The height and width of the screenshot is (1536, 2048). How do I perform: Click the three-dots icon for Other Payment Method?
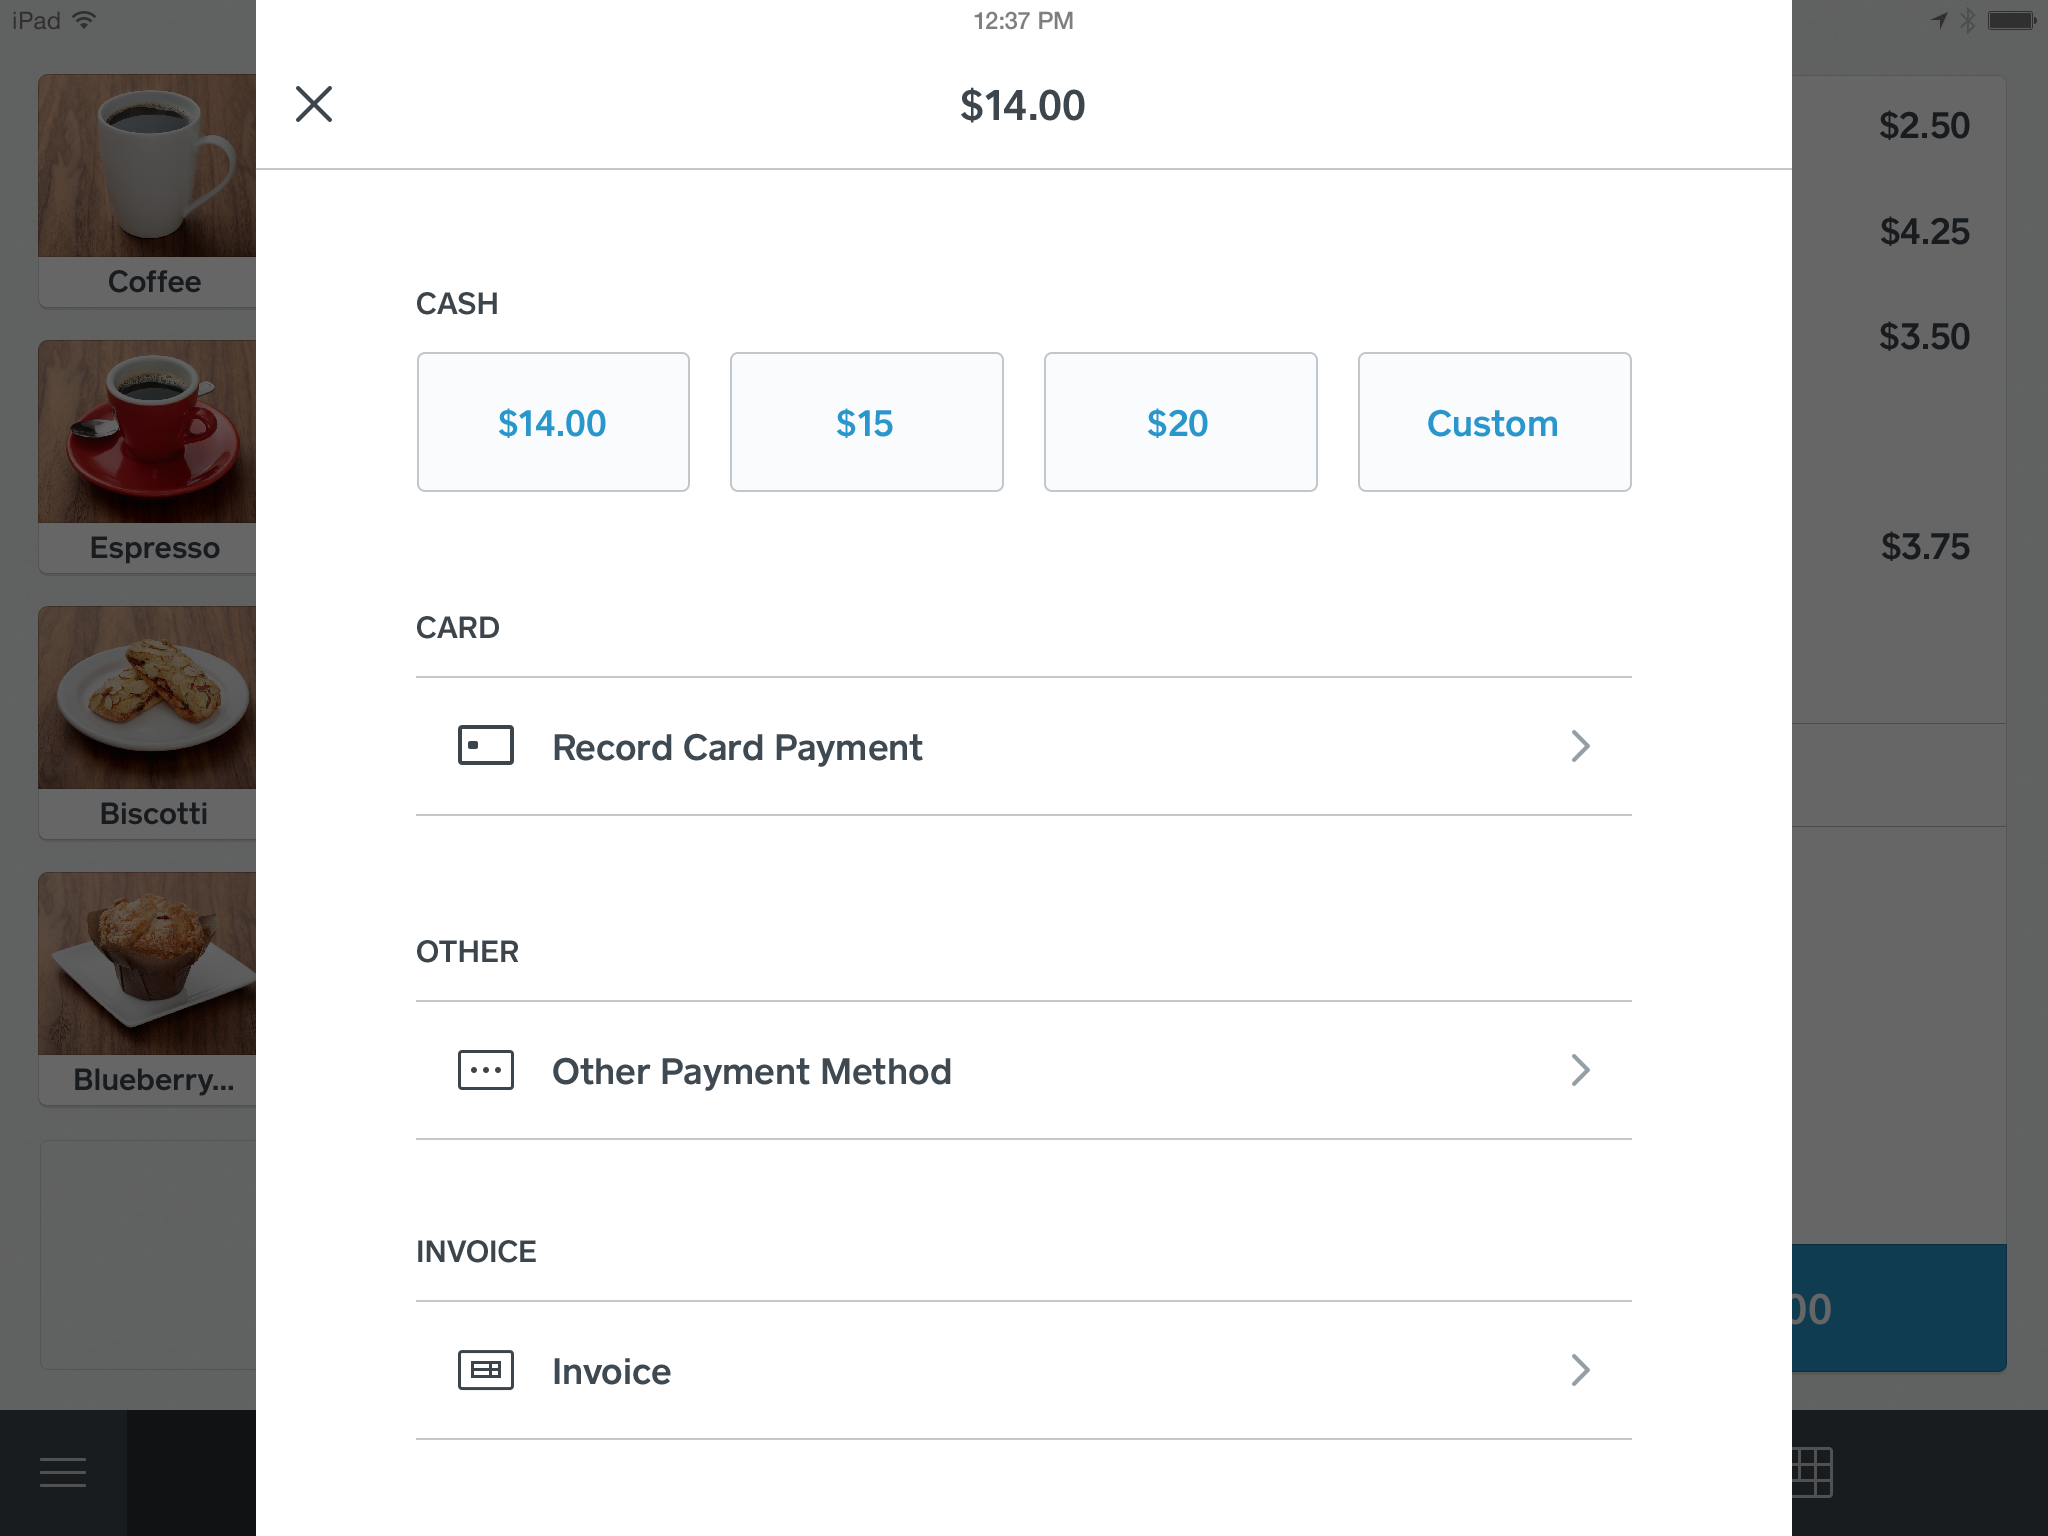point(486,1070)
